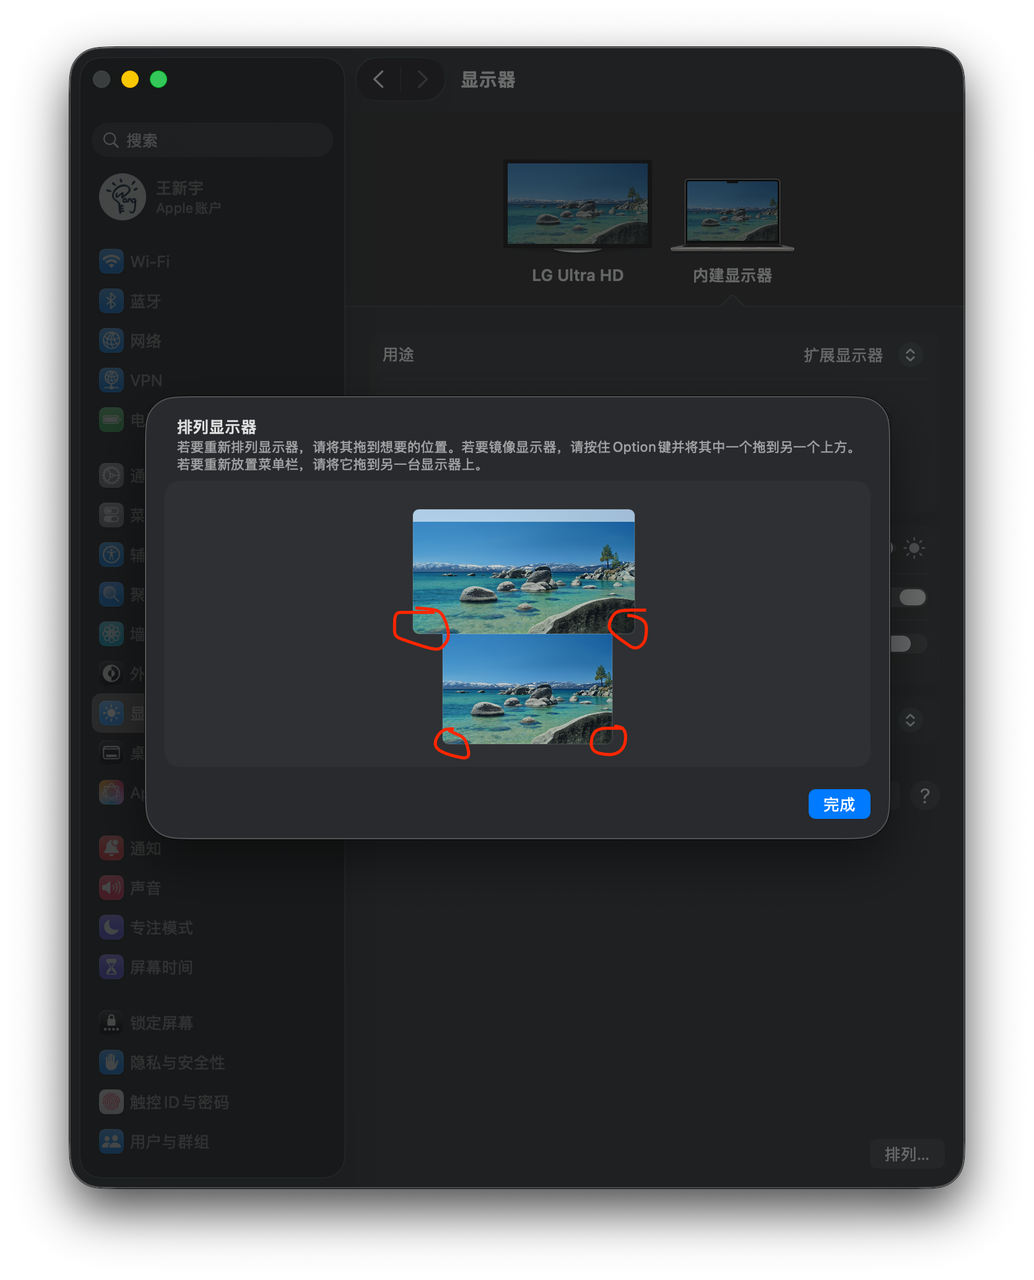Click the 排列... arrange button

click(x=906, y=1154)
